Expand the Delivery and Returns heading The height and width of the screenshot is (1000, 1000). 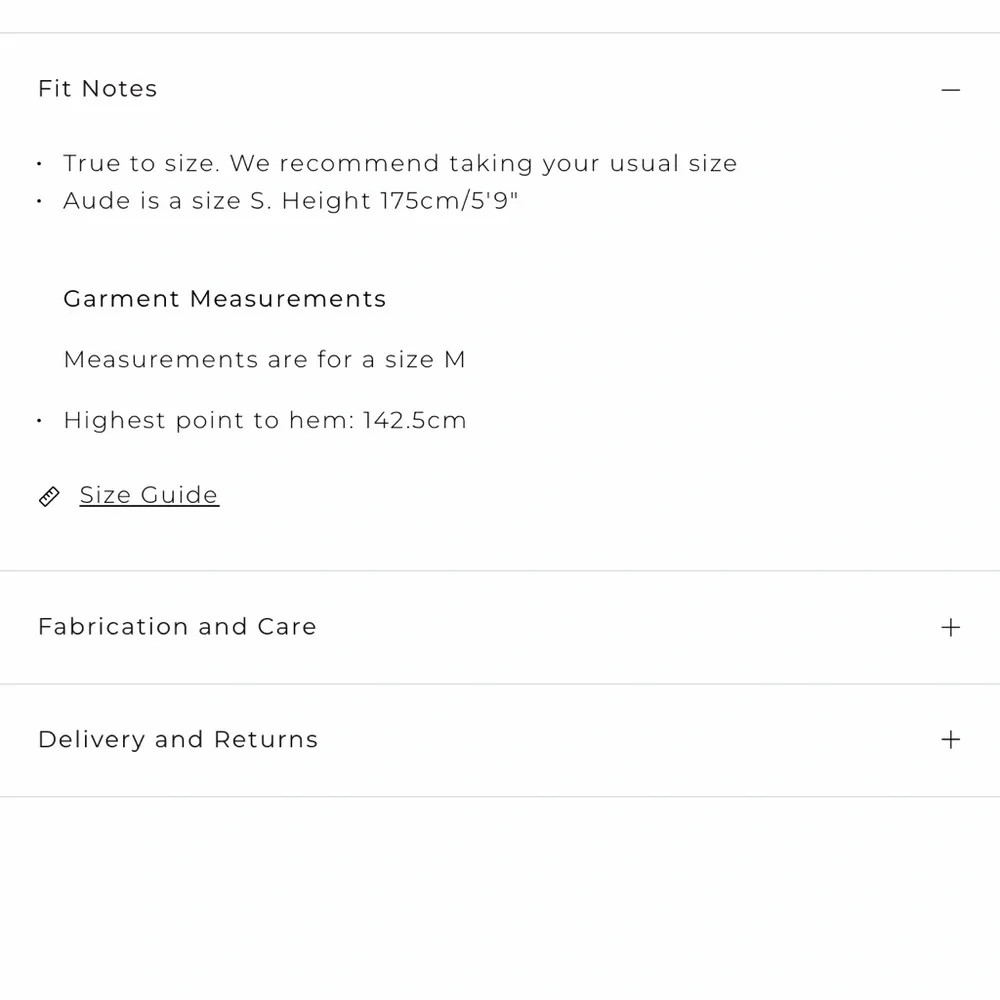178,740
